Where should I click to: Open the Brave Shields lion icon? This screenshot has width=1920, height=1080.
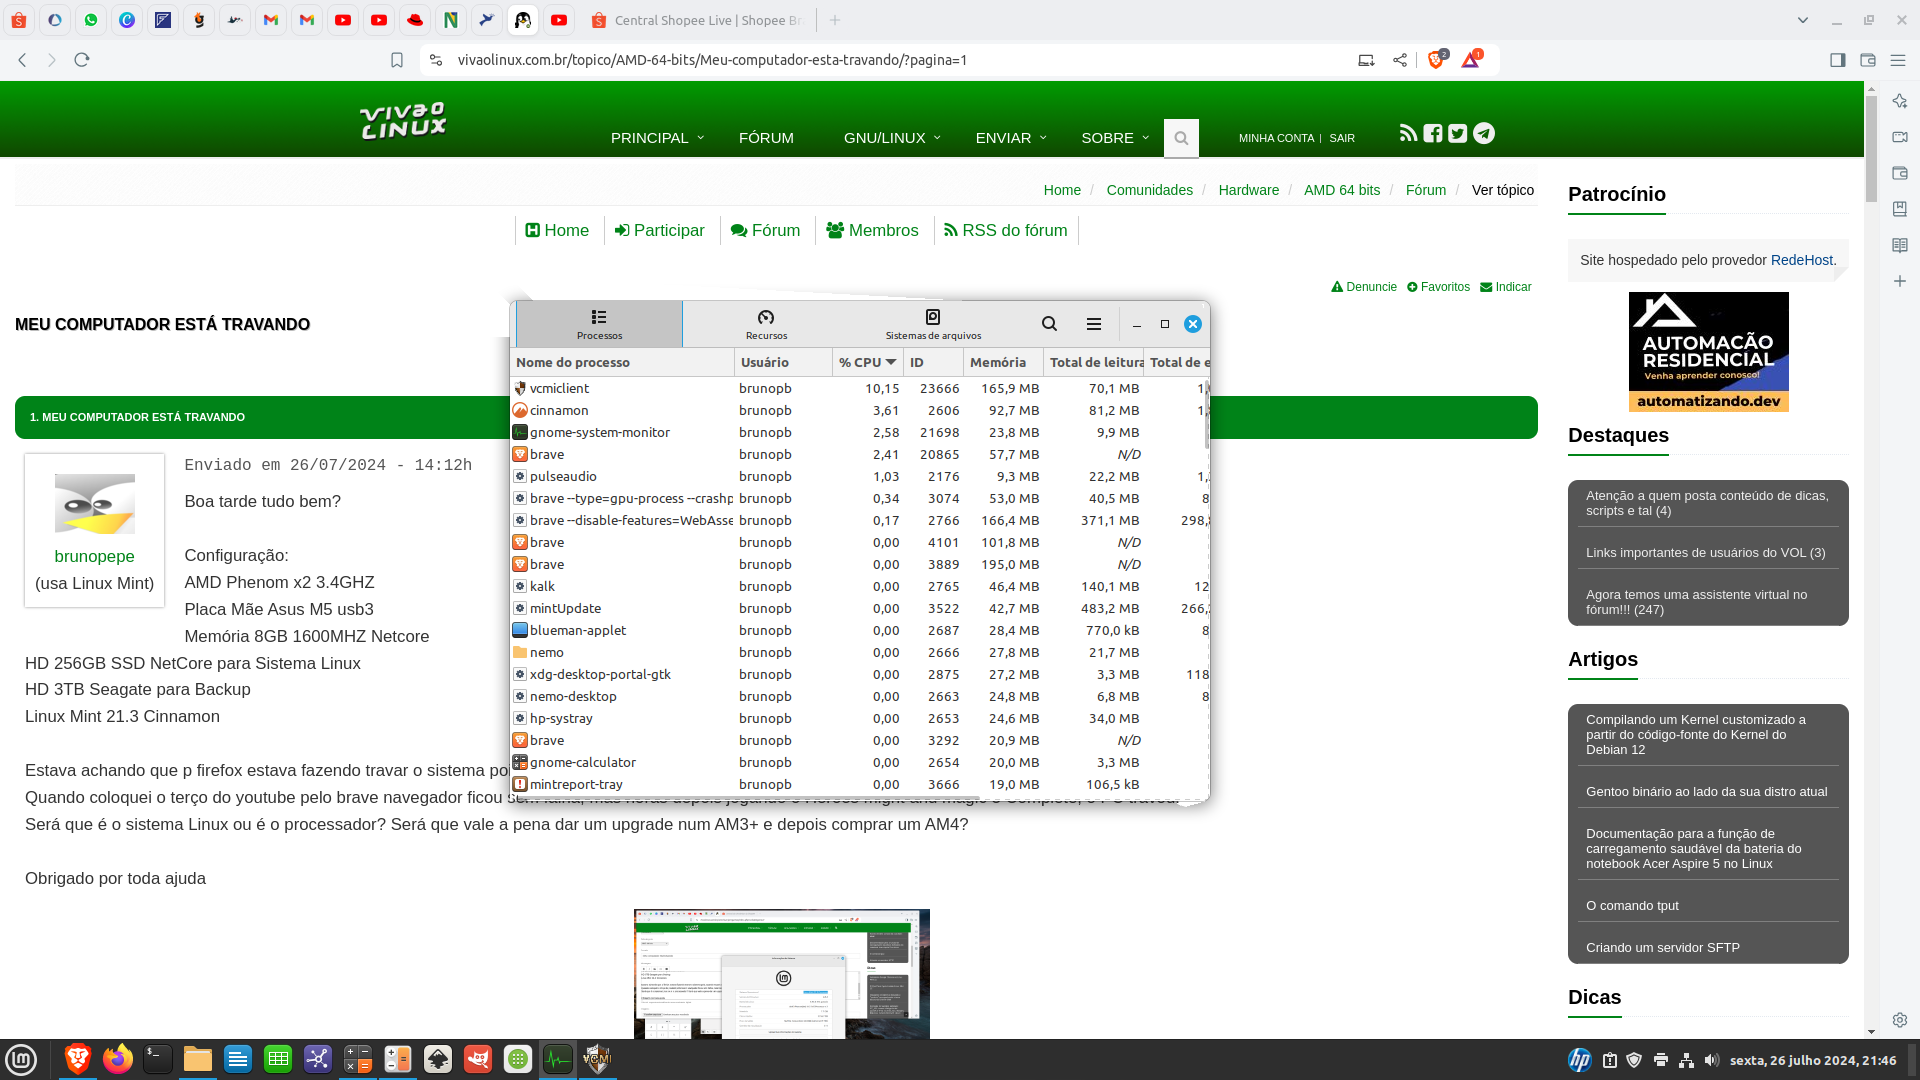coord(1437,59)
